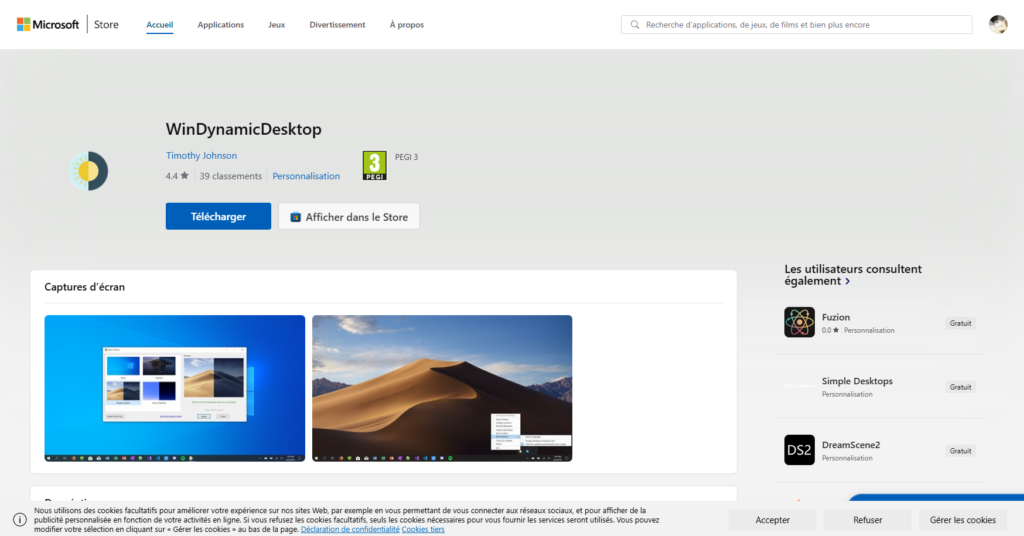Click Refuser on cookie banner
This screenshot has width=1024, height=536.
[867, 520]
